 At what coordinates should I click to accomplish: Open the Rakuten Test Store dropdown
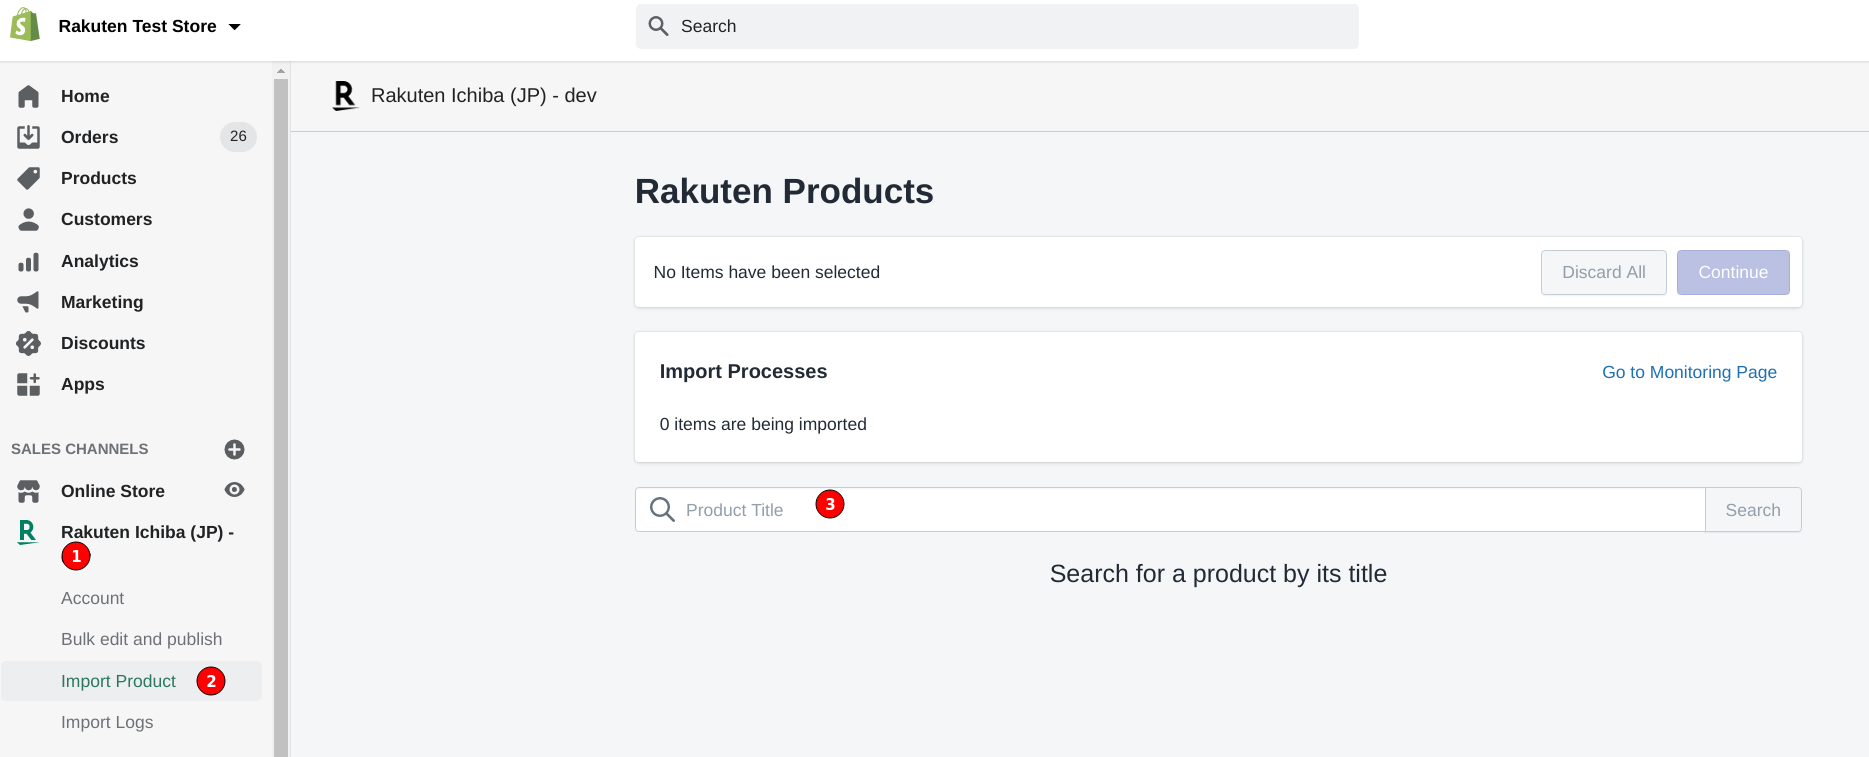pyautogui.click(x=150, y=26)
